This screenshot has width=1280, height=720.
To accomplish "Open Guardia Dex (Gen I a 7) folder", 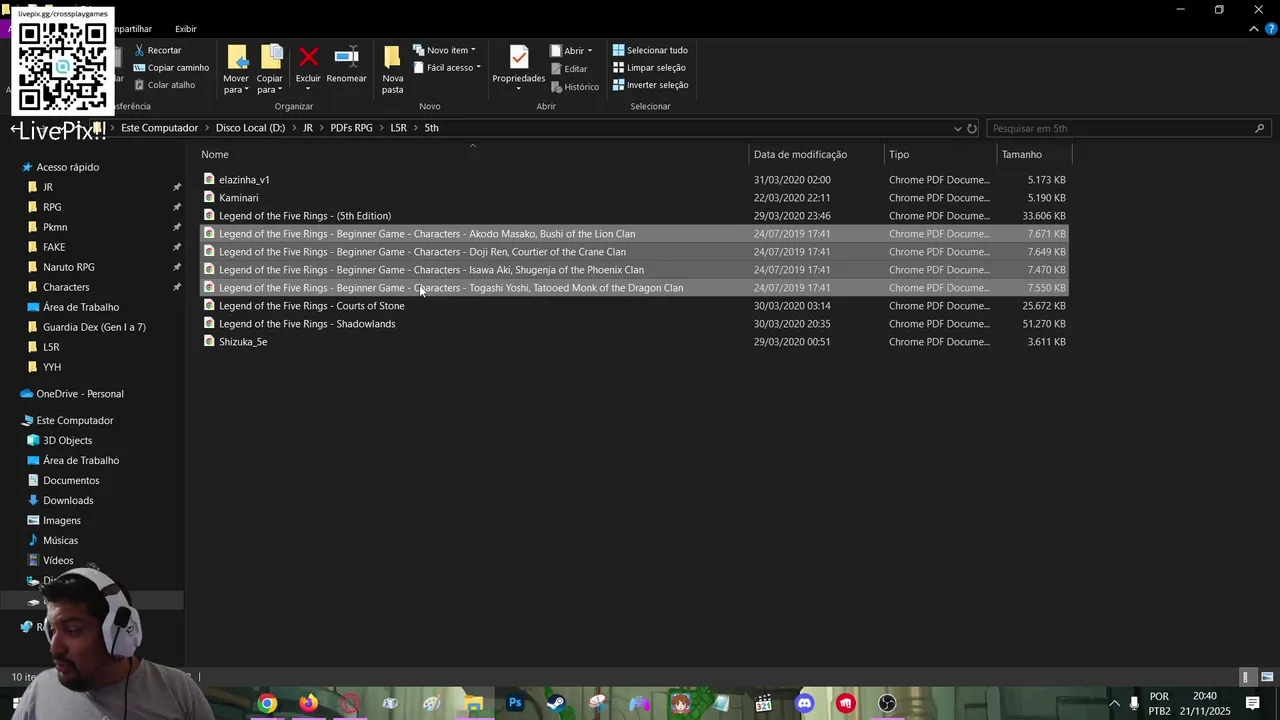I will (94, 327).
